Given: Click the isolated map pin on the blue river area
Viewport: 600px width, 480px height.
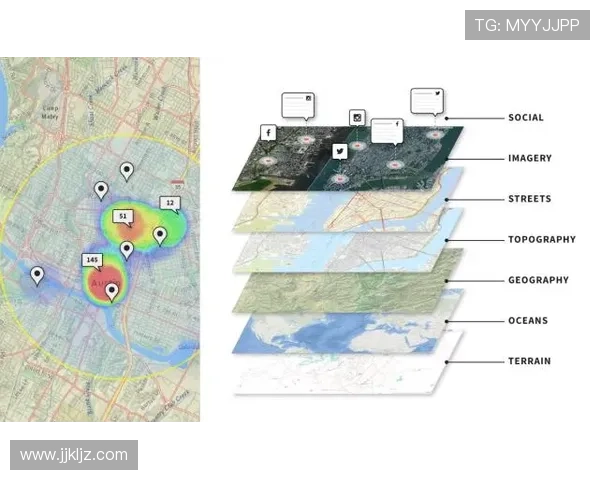Looking at the screenshot, I should tap(37, 275).
